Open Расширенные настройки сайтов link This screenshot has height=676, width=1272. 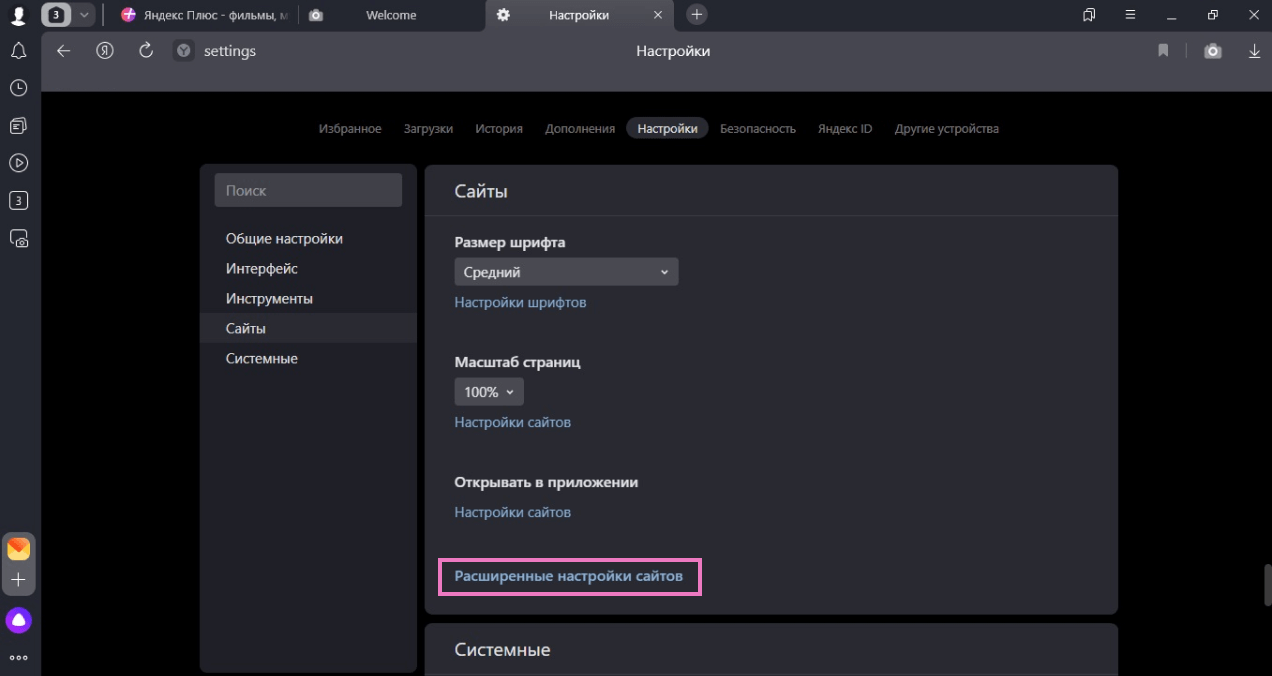coord(568,576)
